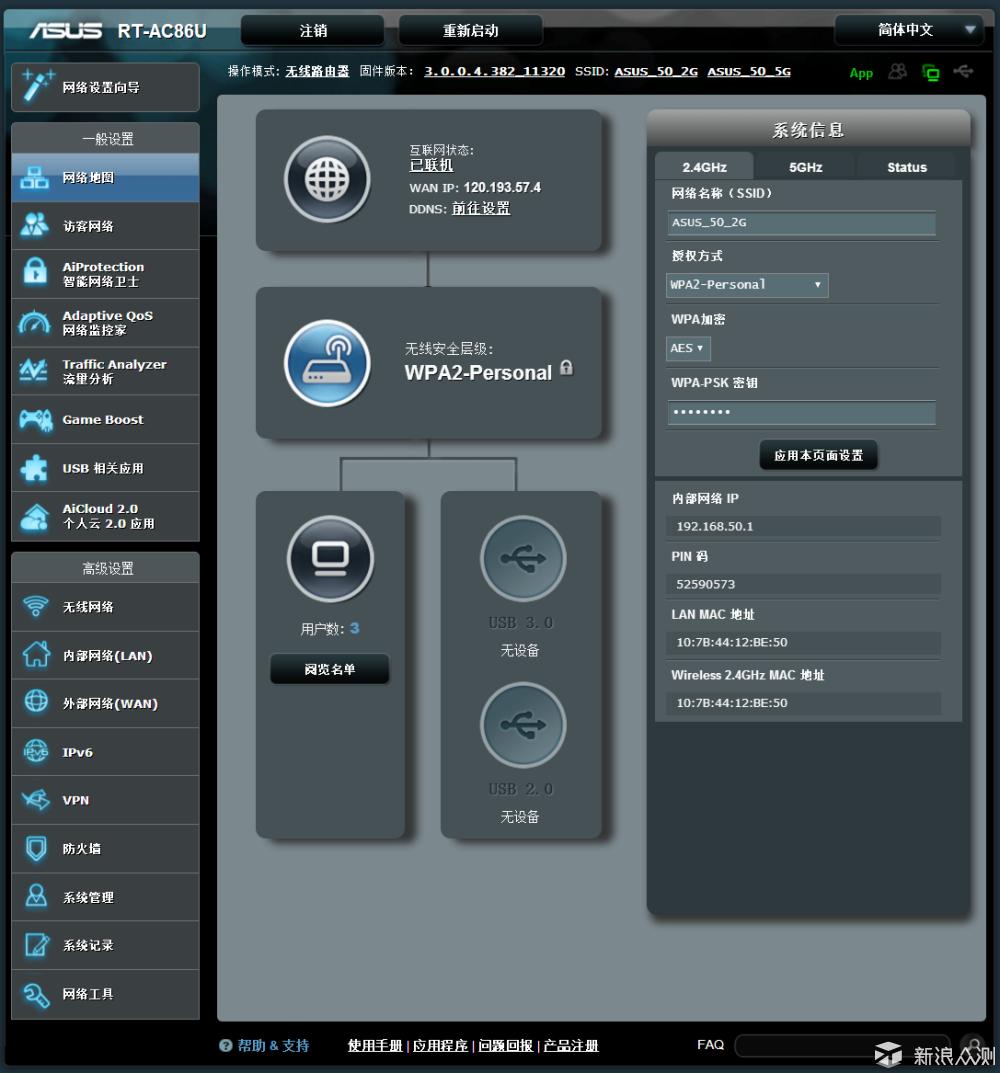Click the USB 3.0 device icon
Screen dimensions: 1000x1073
pyautogui.click(x=522, y=559)
